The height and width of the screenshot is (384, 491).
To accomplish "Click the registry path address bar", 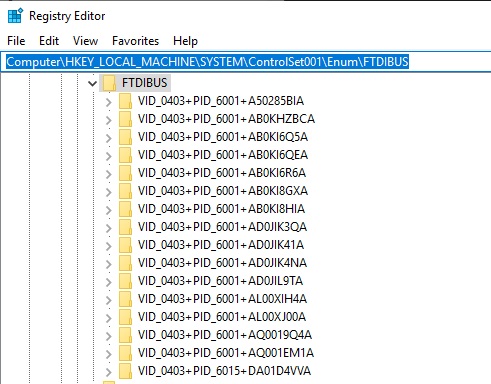I will click(246, 62).
